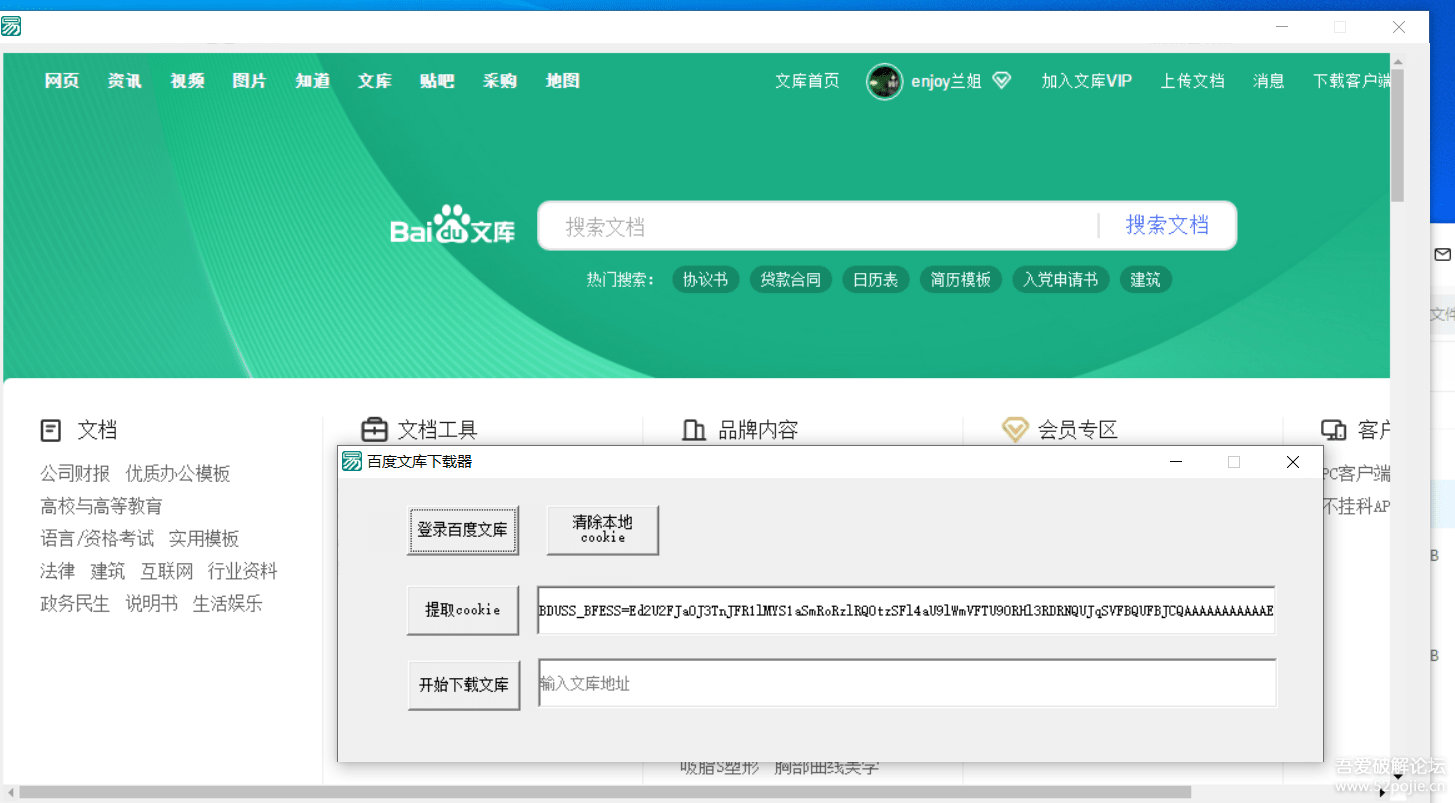The image size is (1455, 803).
Task: Click the Baidu Wenku logo
Action: click(452, 227)
